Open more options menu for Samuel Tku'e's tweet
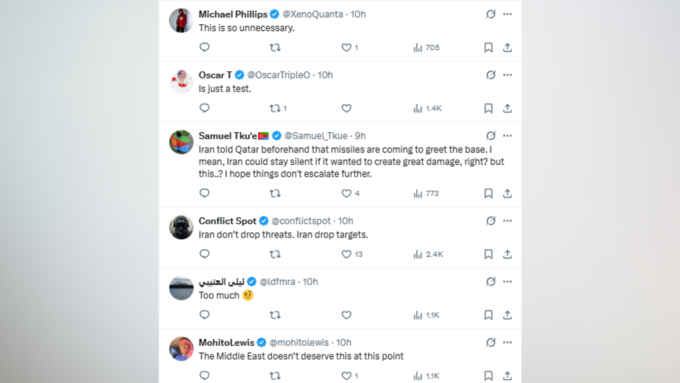 click(507, 136)
